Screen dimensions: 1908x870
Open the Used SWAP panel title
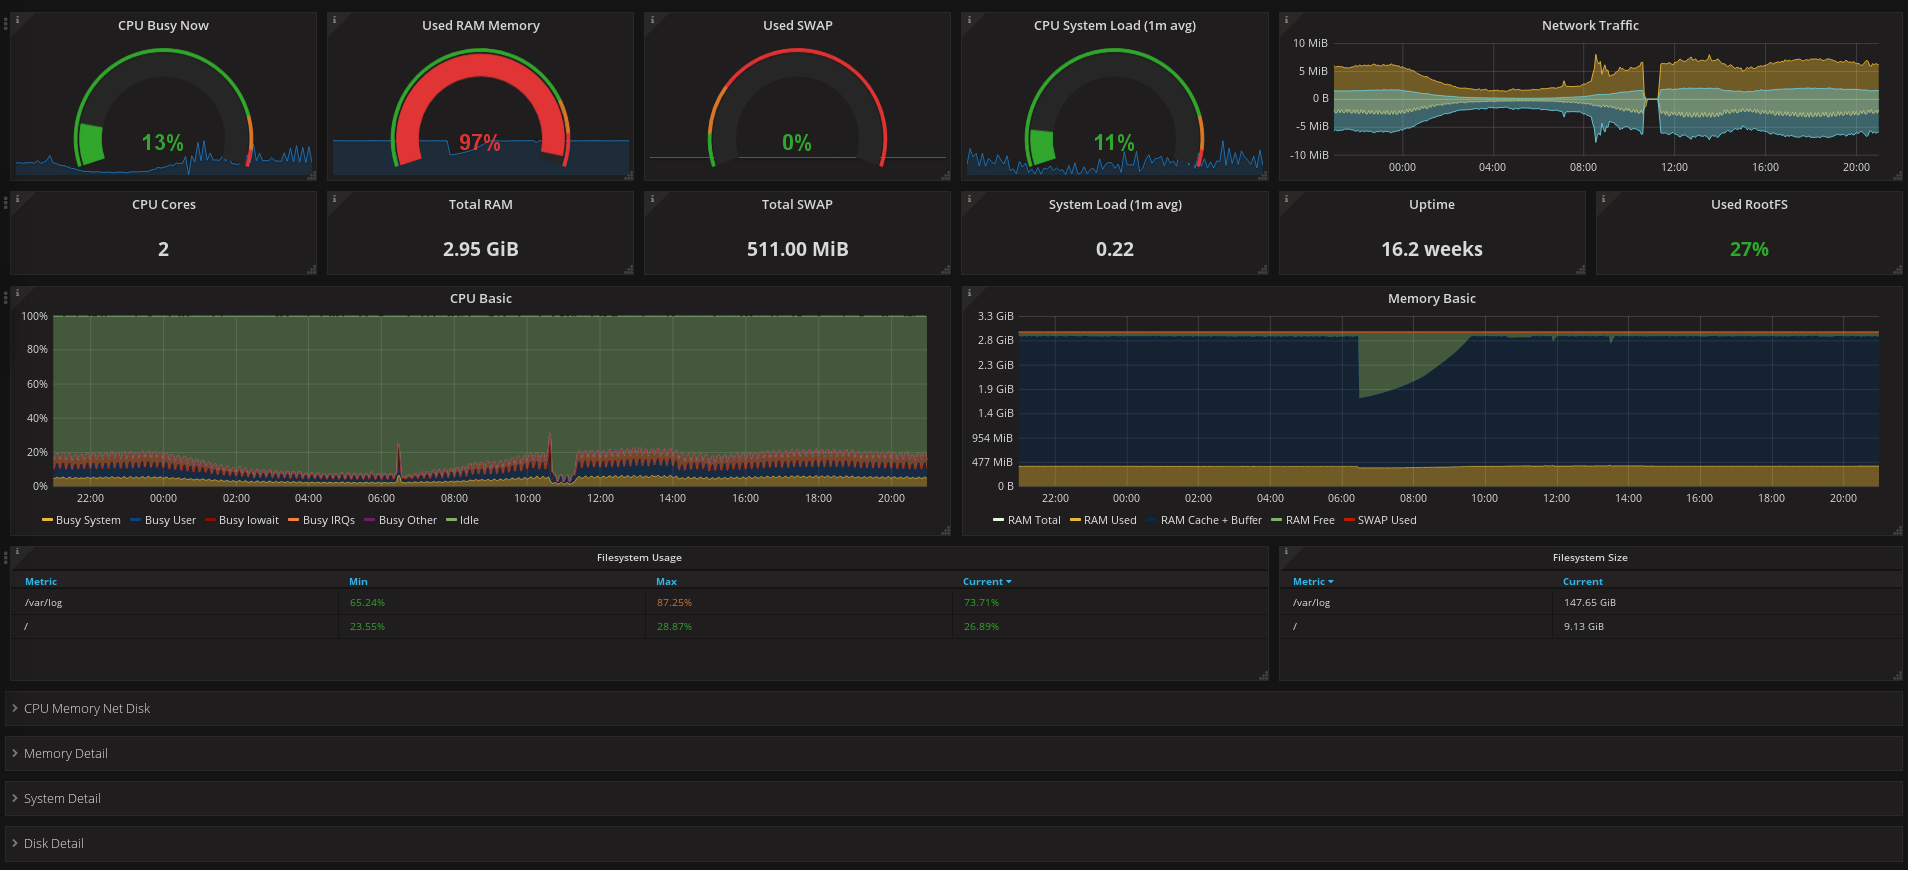tap(798, 25)
